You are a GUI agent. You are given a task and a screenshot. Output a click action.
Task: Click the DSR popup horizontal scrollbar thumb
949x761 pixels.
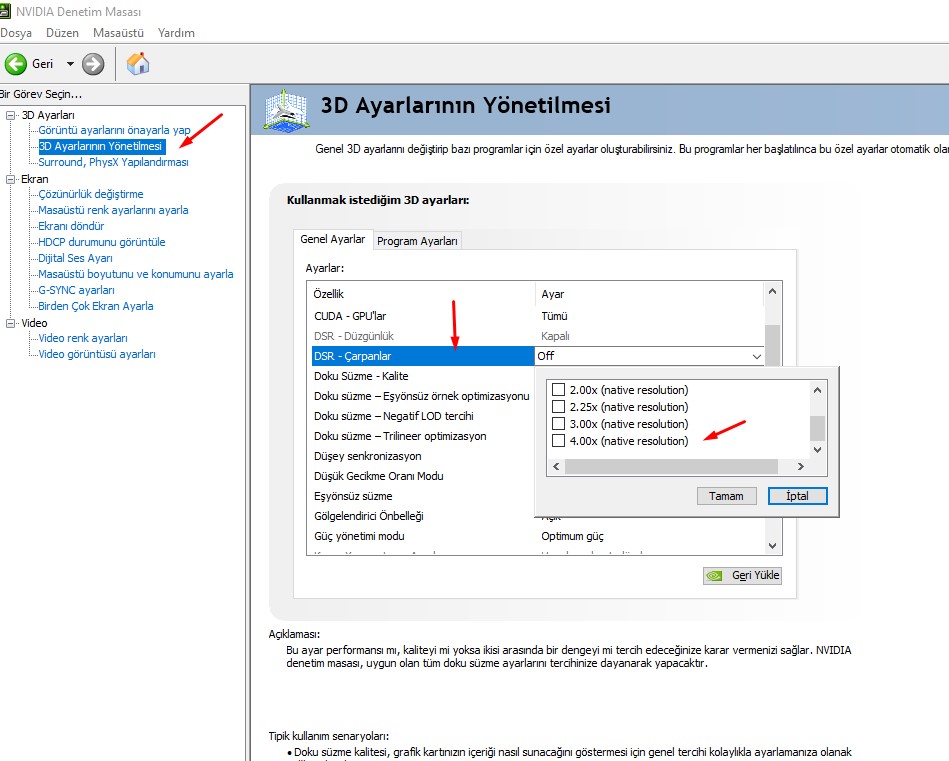pyautogui.click(x=671, y=466)
